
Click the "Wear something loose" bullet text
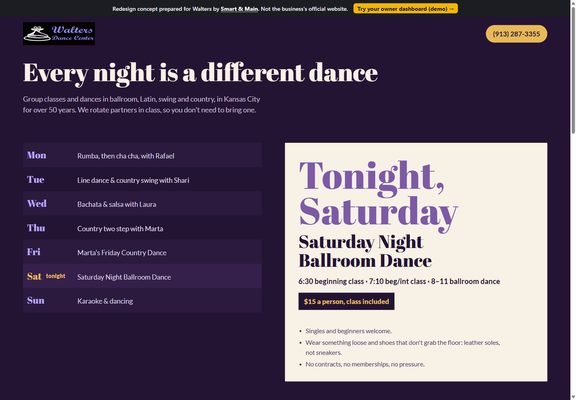coord(402,347)
